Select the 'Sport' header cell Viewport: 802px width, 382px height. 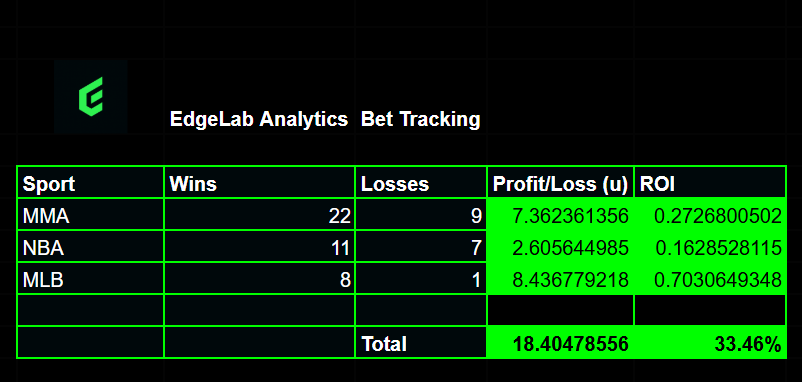click(91, 183)
